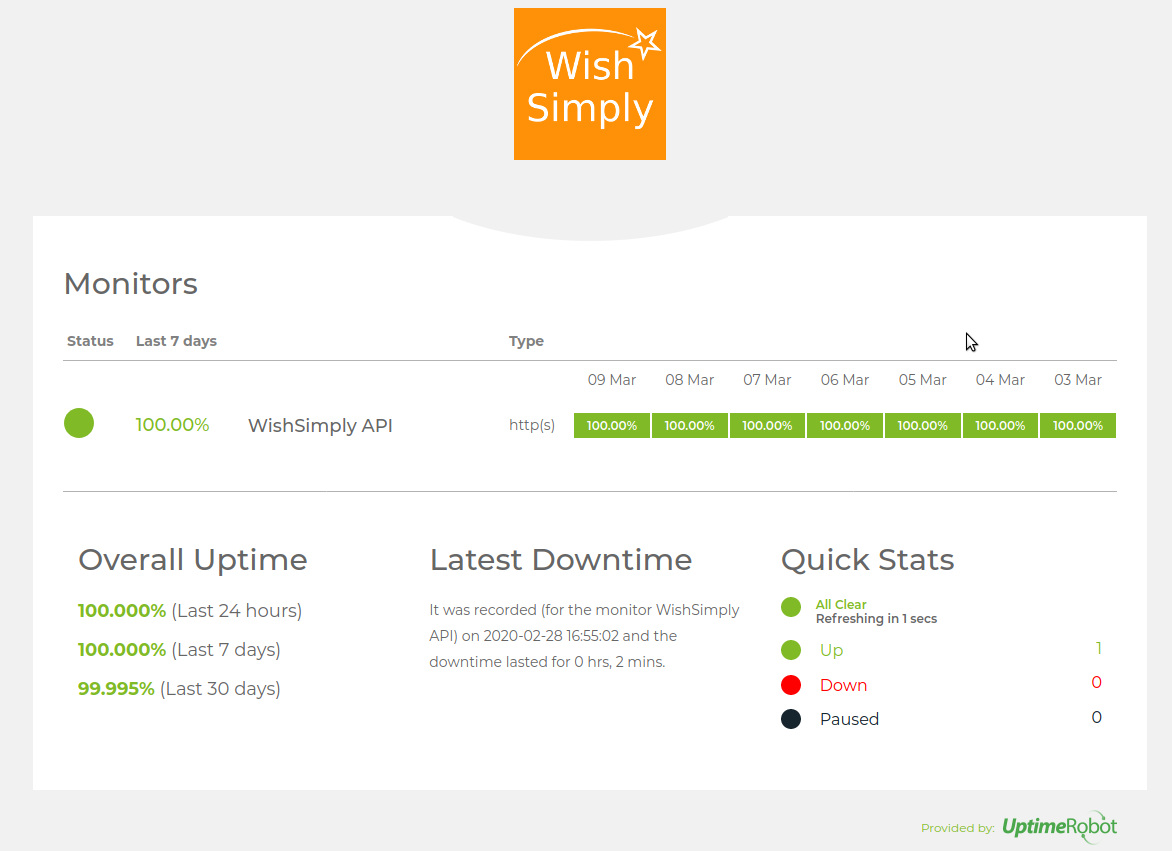
Task: Click the Last 7 days column header
Action: point(176,341)
